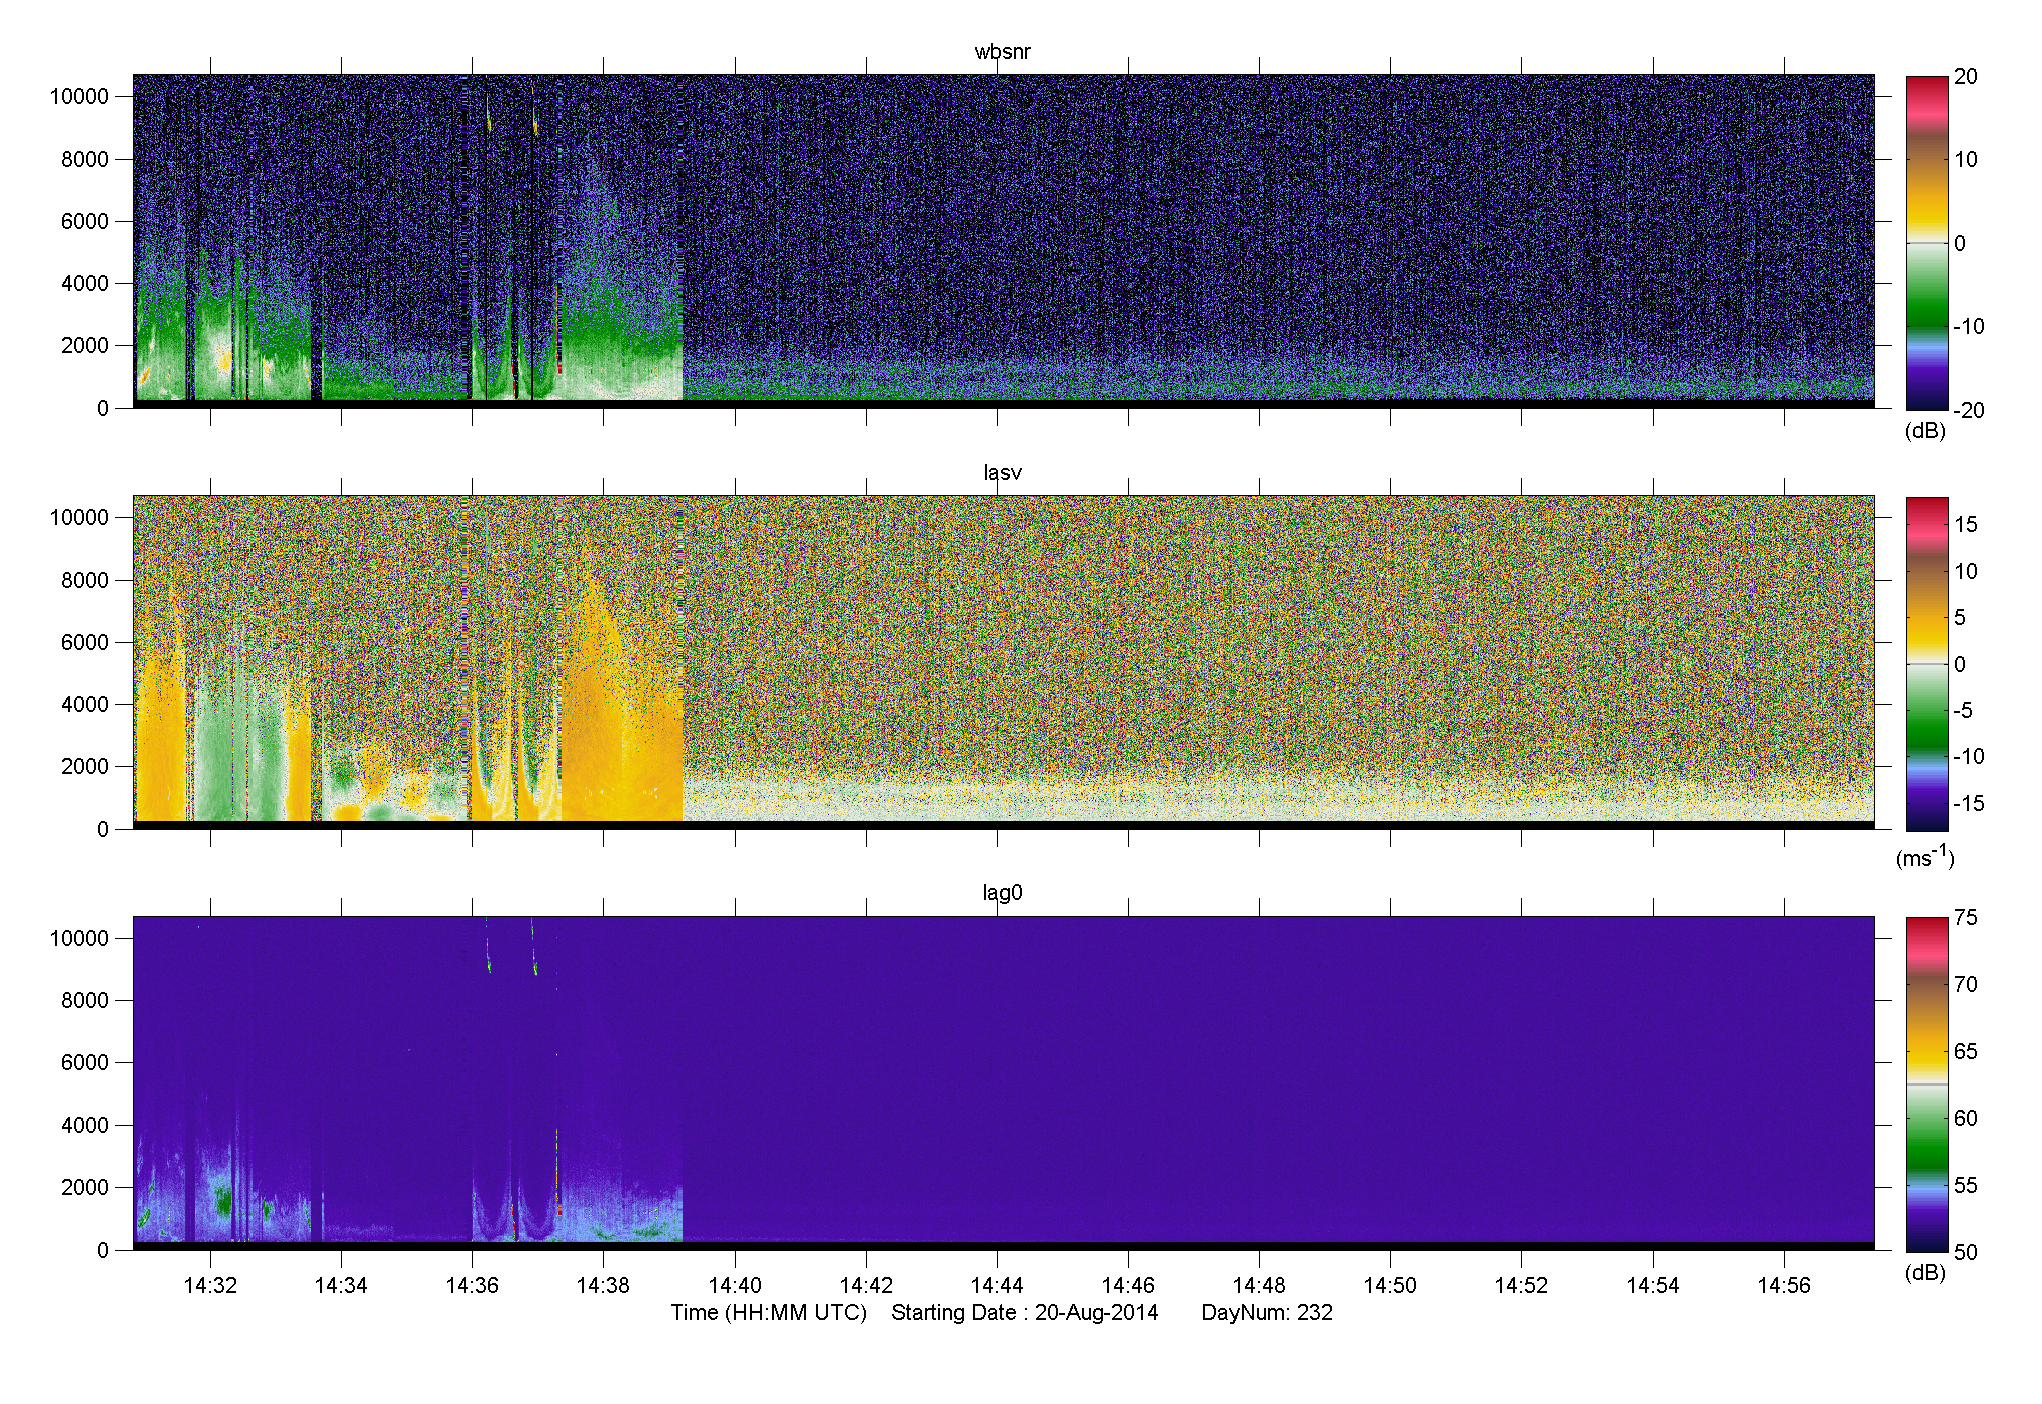The image size is (2042, 1404).
Task: Click 'Starting Date : 20-Aug-2014' text
Action: tap(1025, 1313)
